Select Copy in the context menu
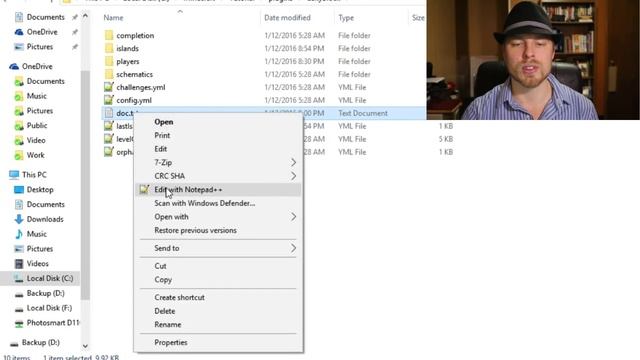This screenshot has width=640, height=360. 163,280
